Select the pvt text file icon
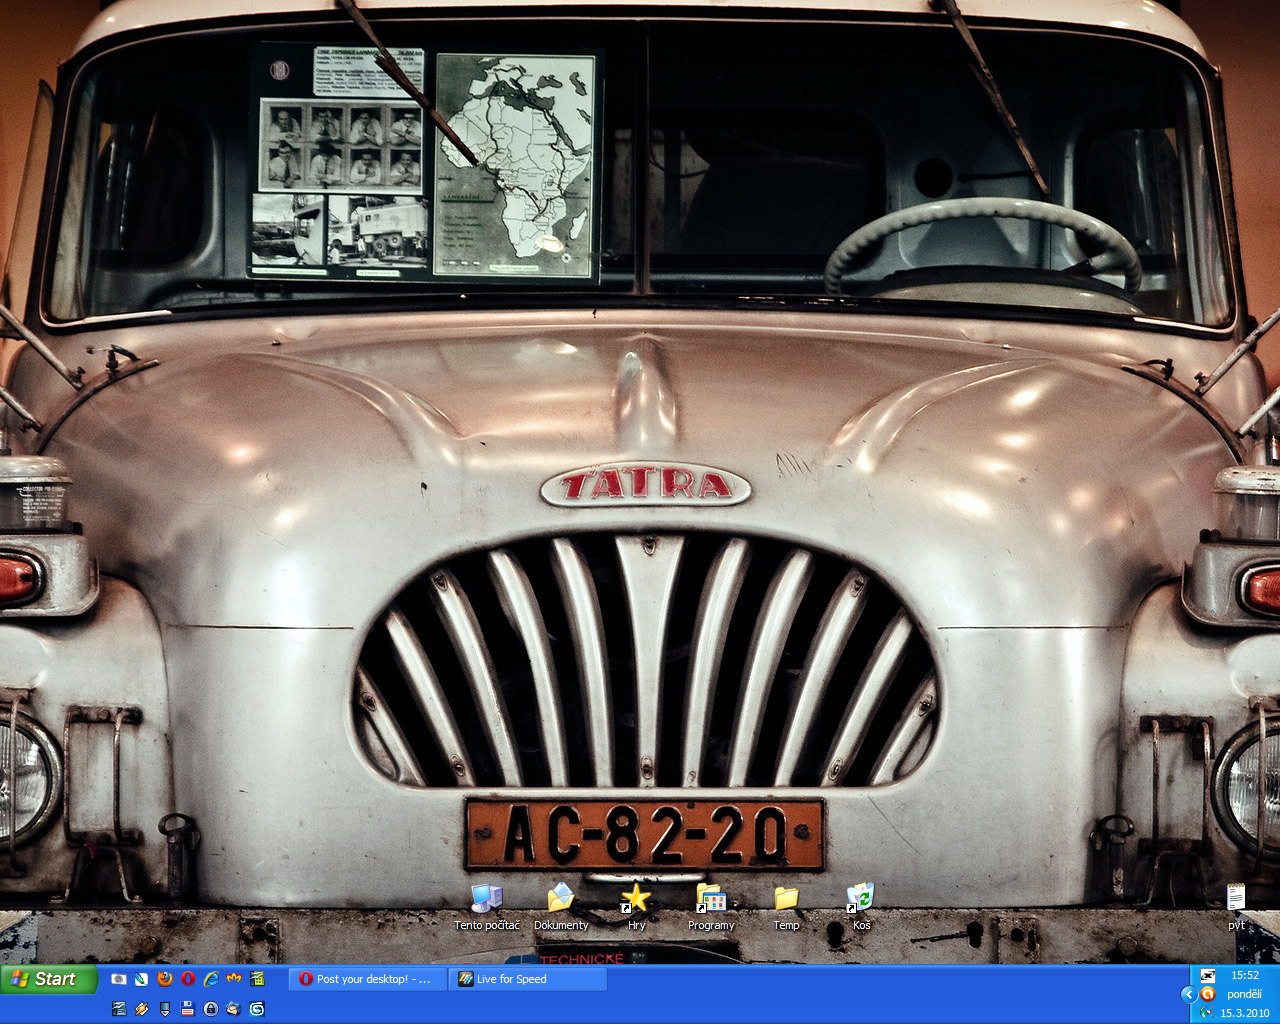 (1237, 907)
